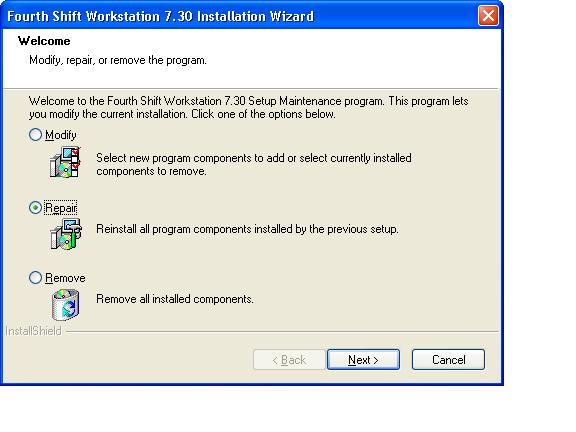Click the greyed-out Back button
576x432 pixels.
pyautogui.click(x=289, y=360)
